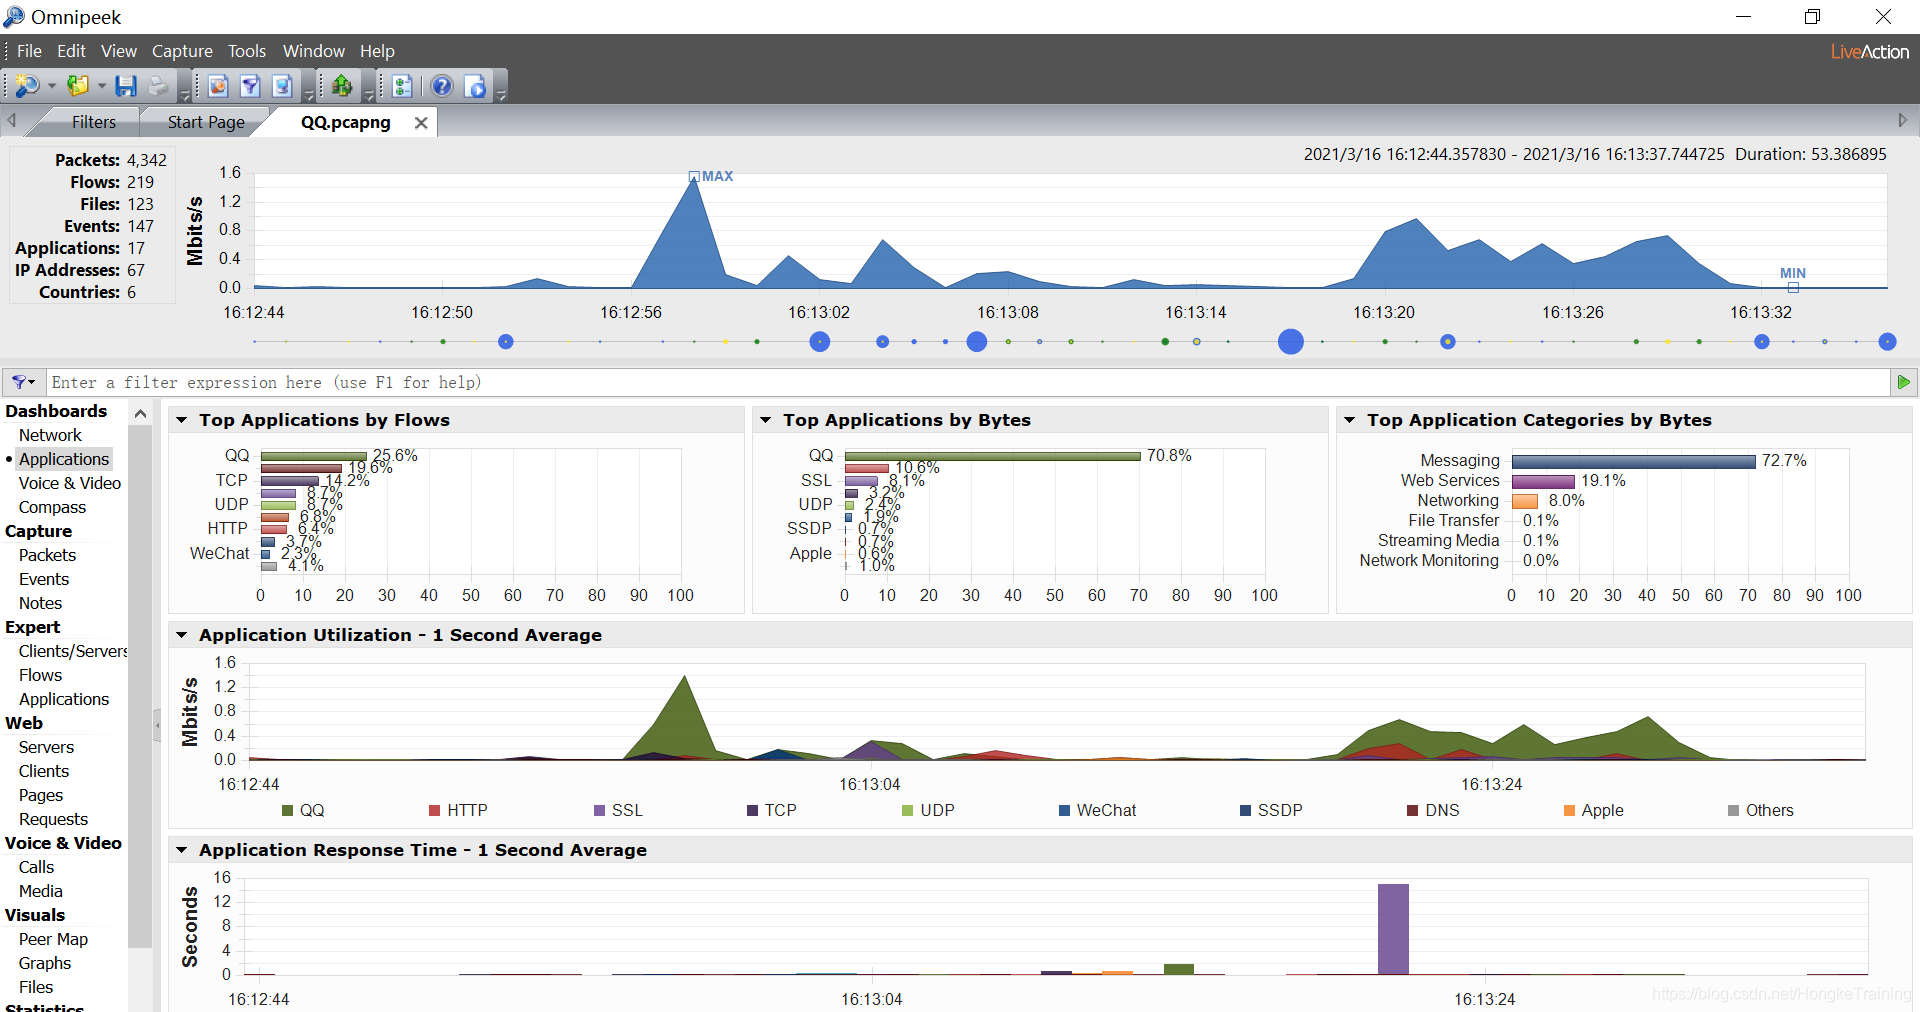
Task: Click the filter expression input field
Action: tap(968, 382)
